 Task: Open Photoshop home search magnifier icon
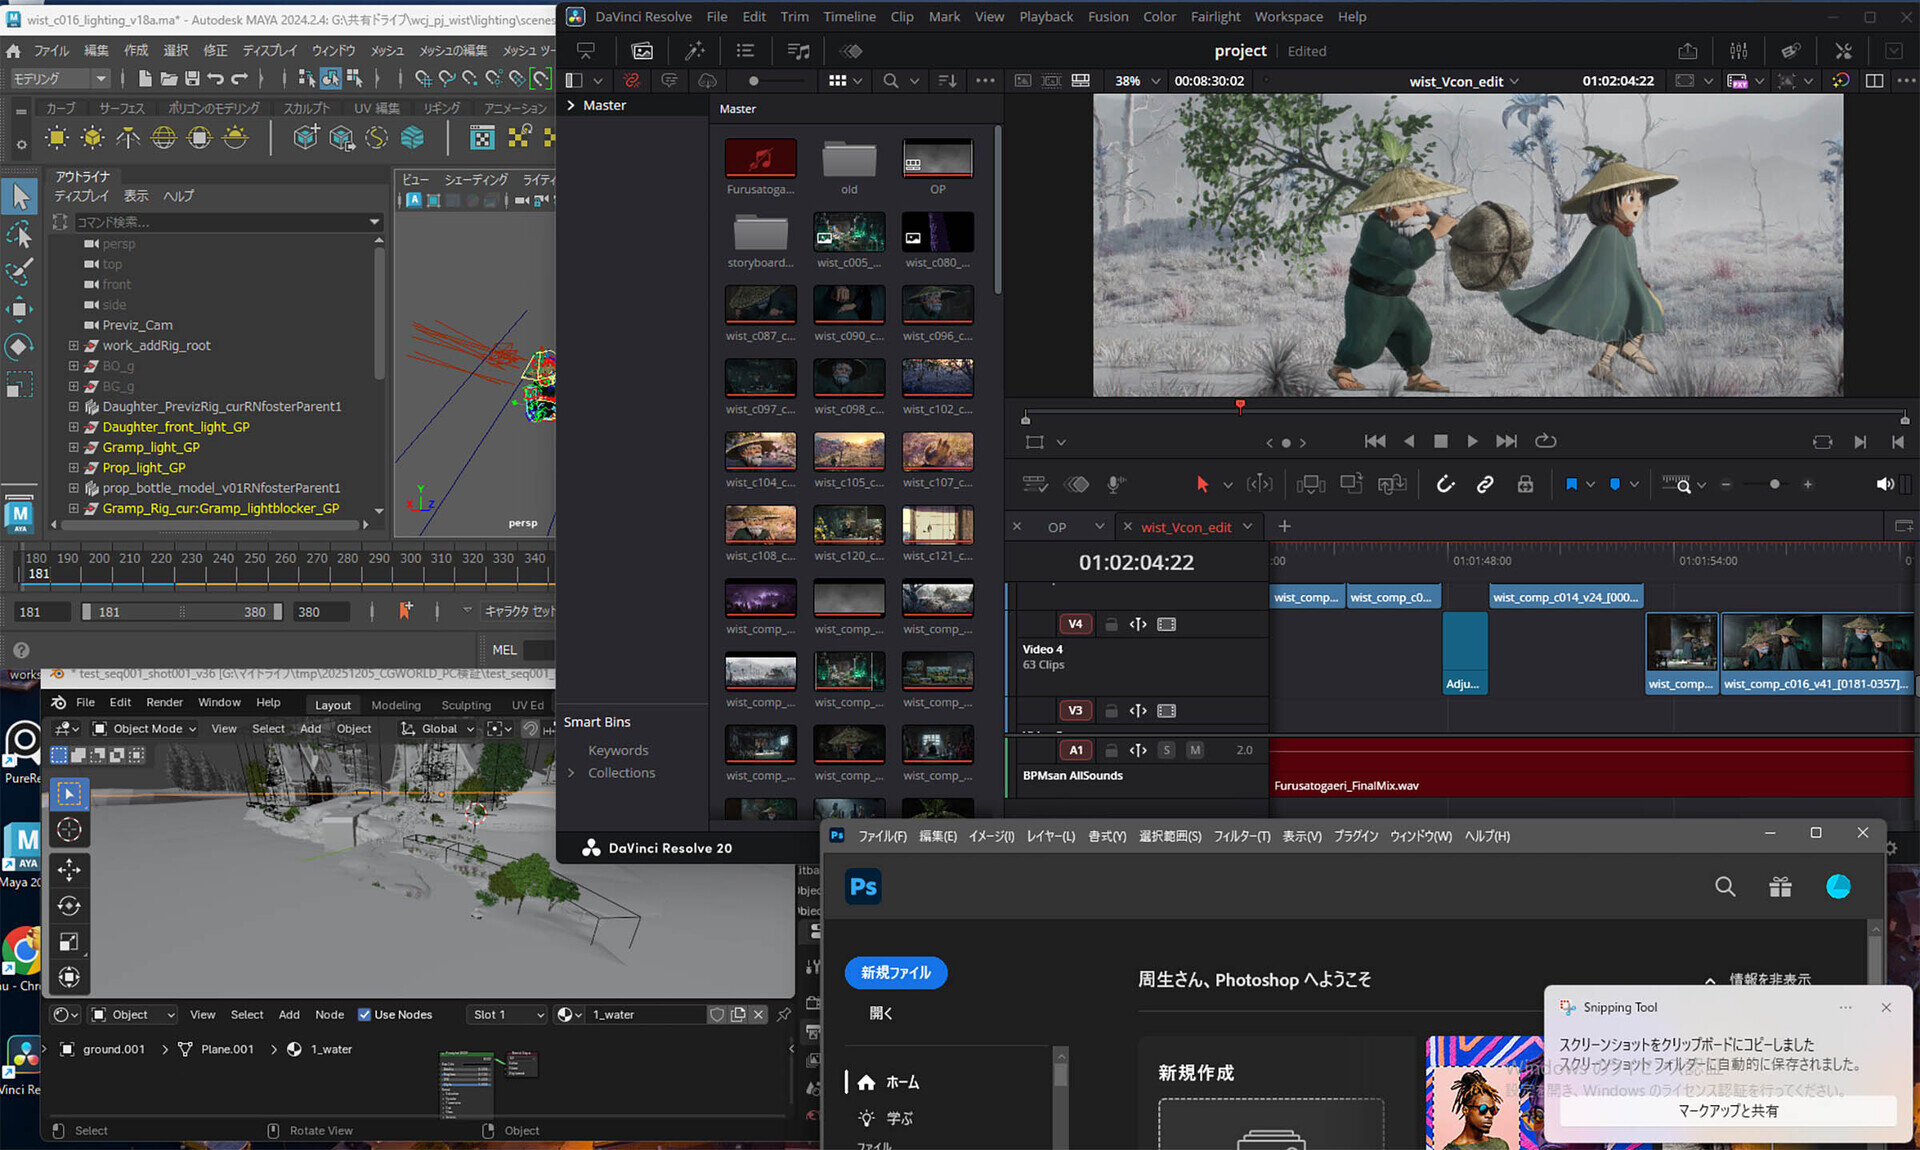1725,887
